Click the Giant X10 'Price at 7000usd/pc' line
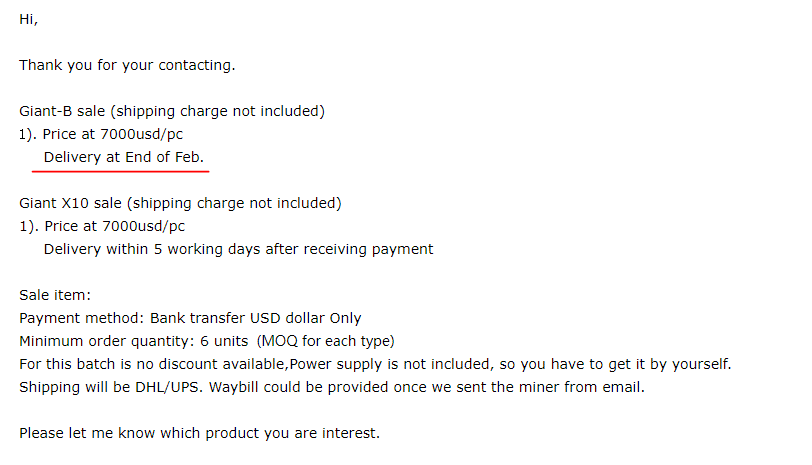 (102, 226)
